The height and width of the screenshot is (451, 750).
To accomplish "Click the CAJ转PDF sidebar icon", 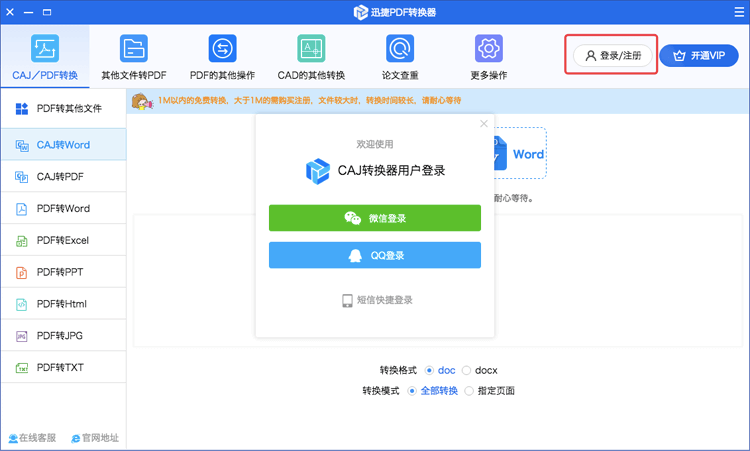I will pyautogui.click(x=22, y=177).
